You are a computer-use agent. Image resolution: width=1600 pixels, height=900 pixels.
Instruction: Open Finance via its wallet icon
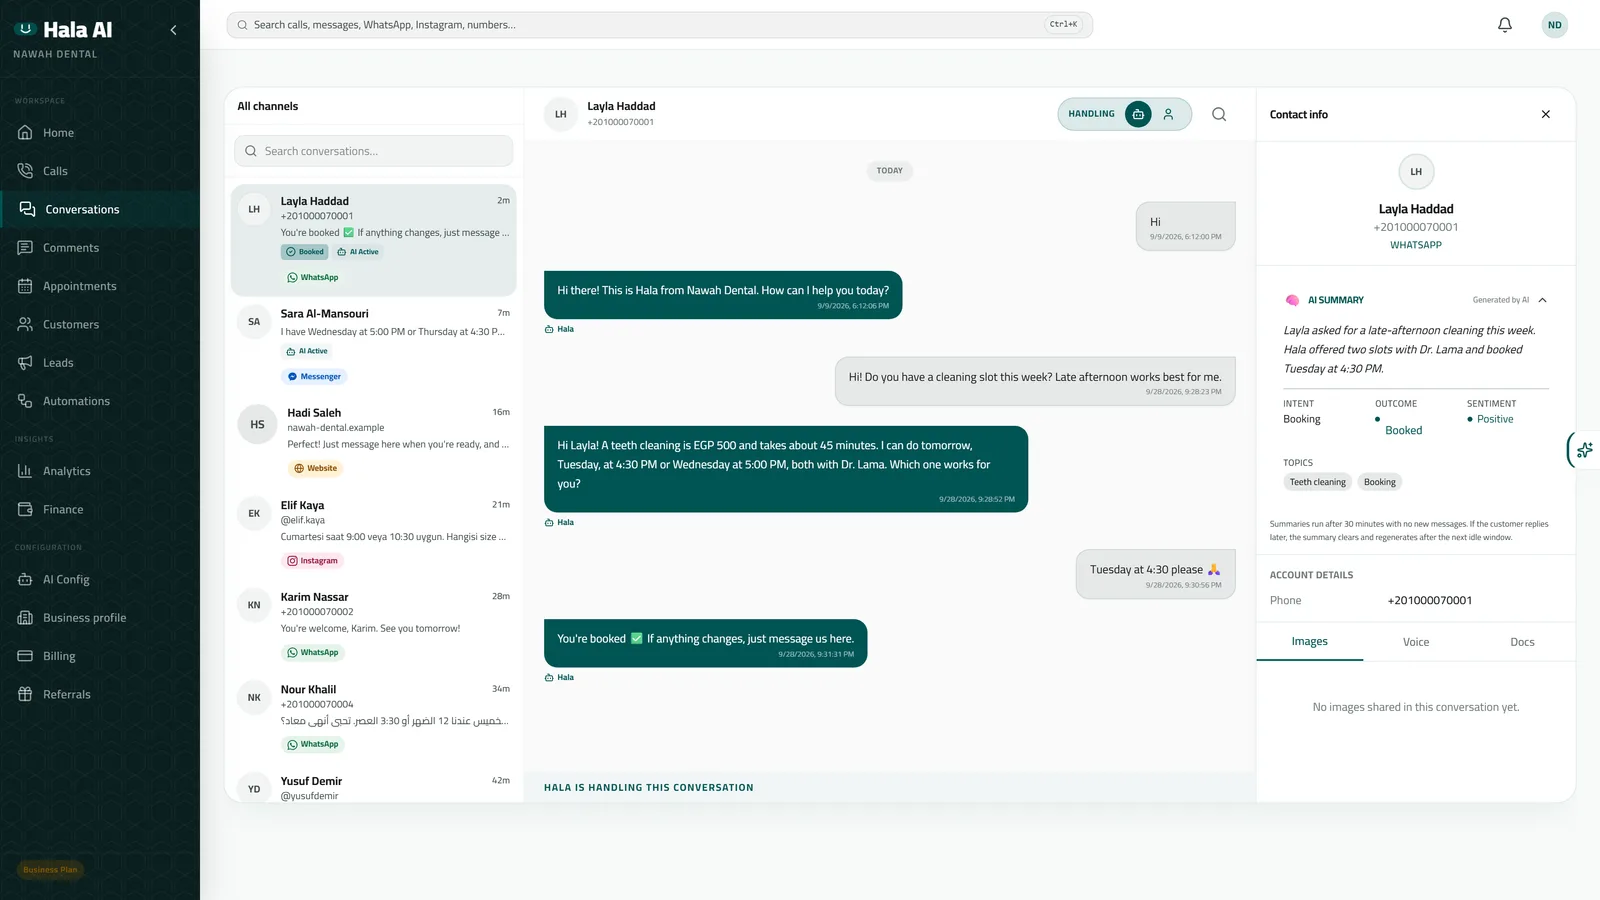(25, 509)
